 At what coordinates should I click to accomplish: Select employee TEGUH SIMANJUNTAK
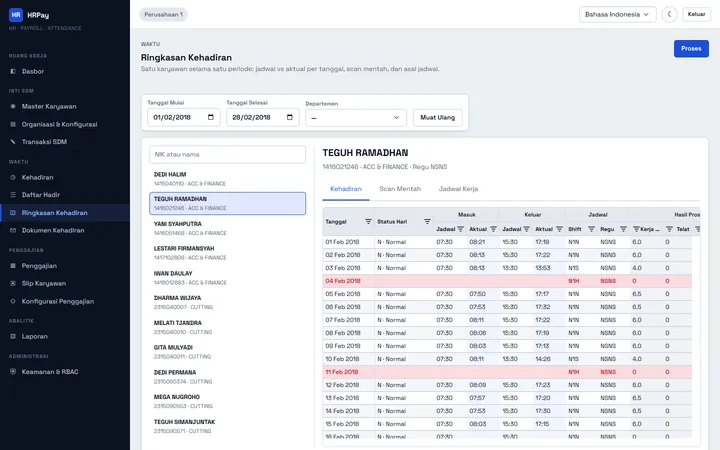click(227, 426)
